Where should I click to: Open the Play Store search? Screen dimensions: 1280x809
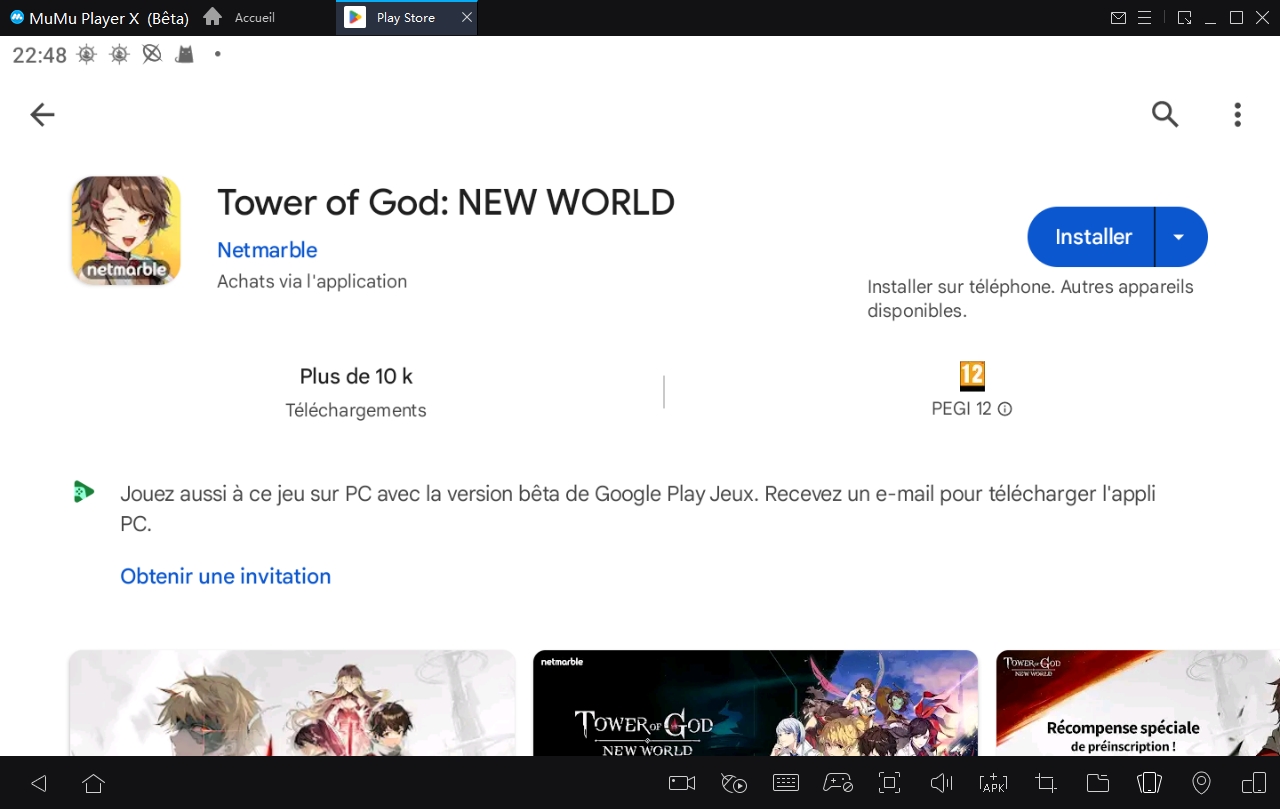(1164, 114)
